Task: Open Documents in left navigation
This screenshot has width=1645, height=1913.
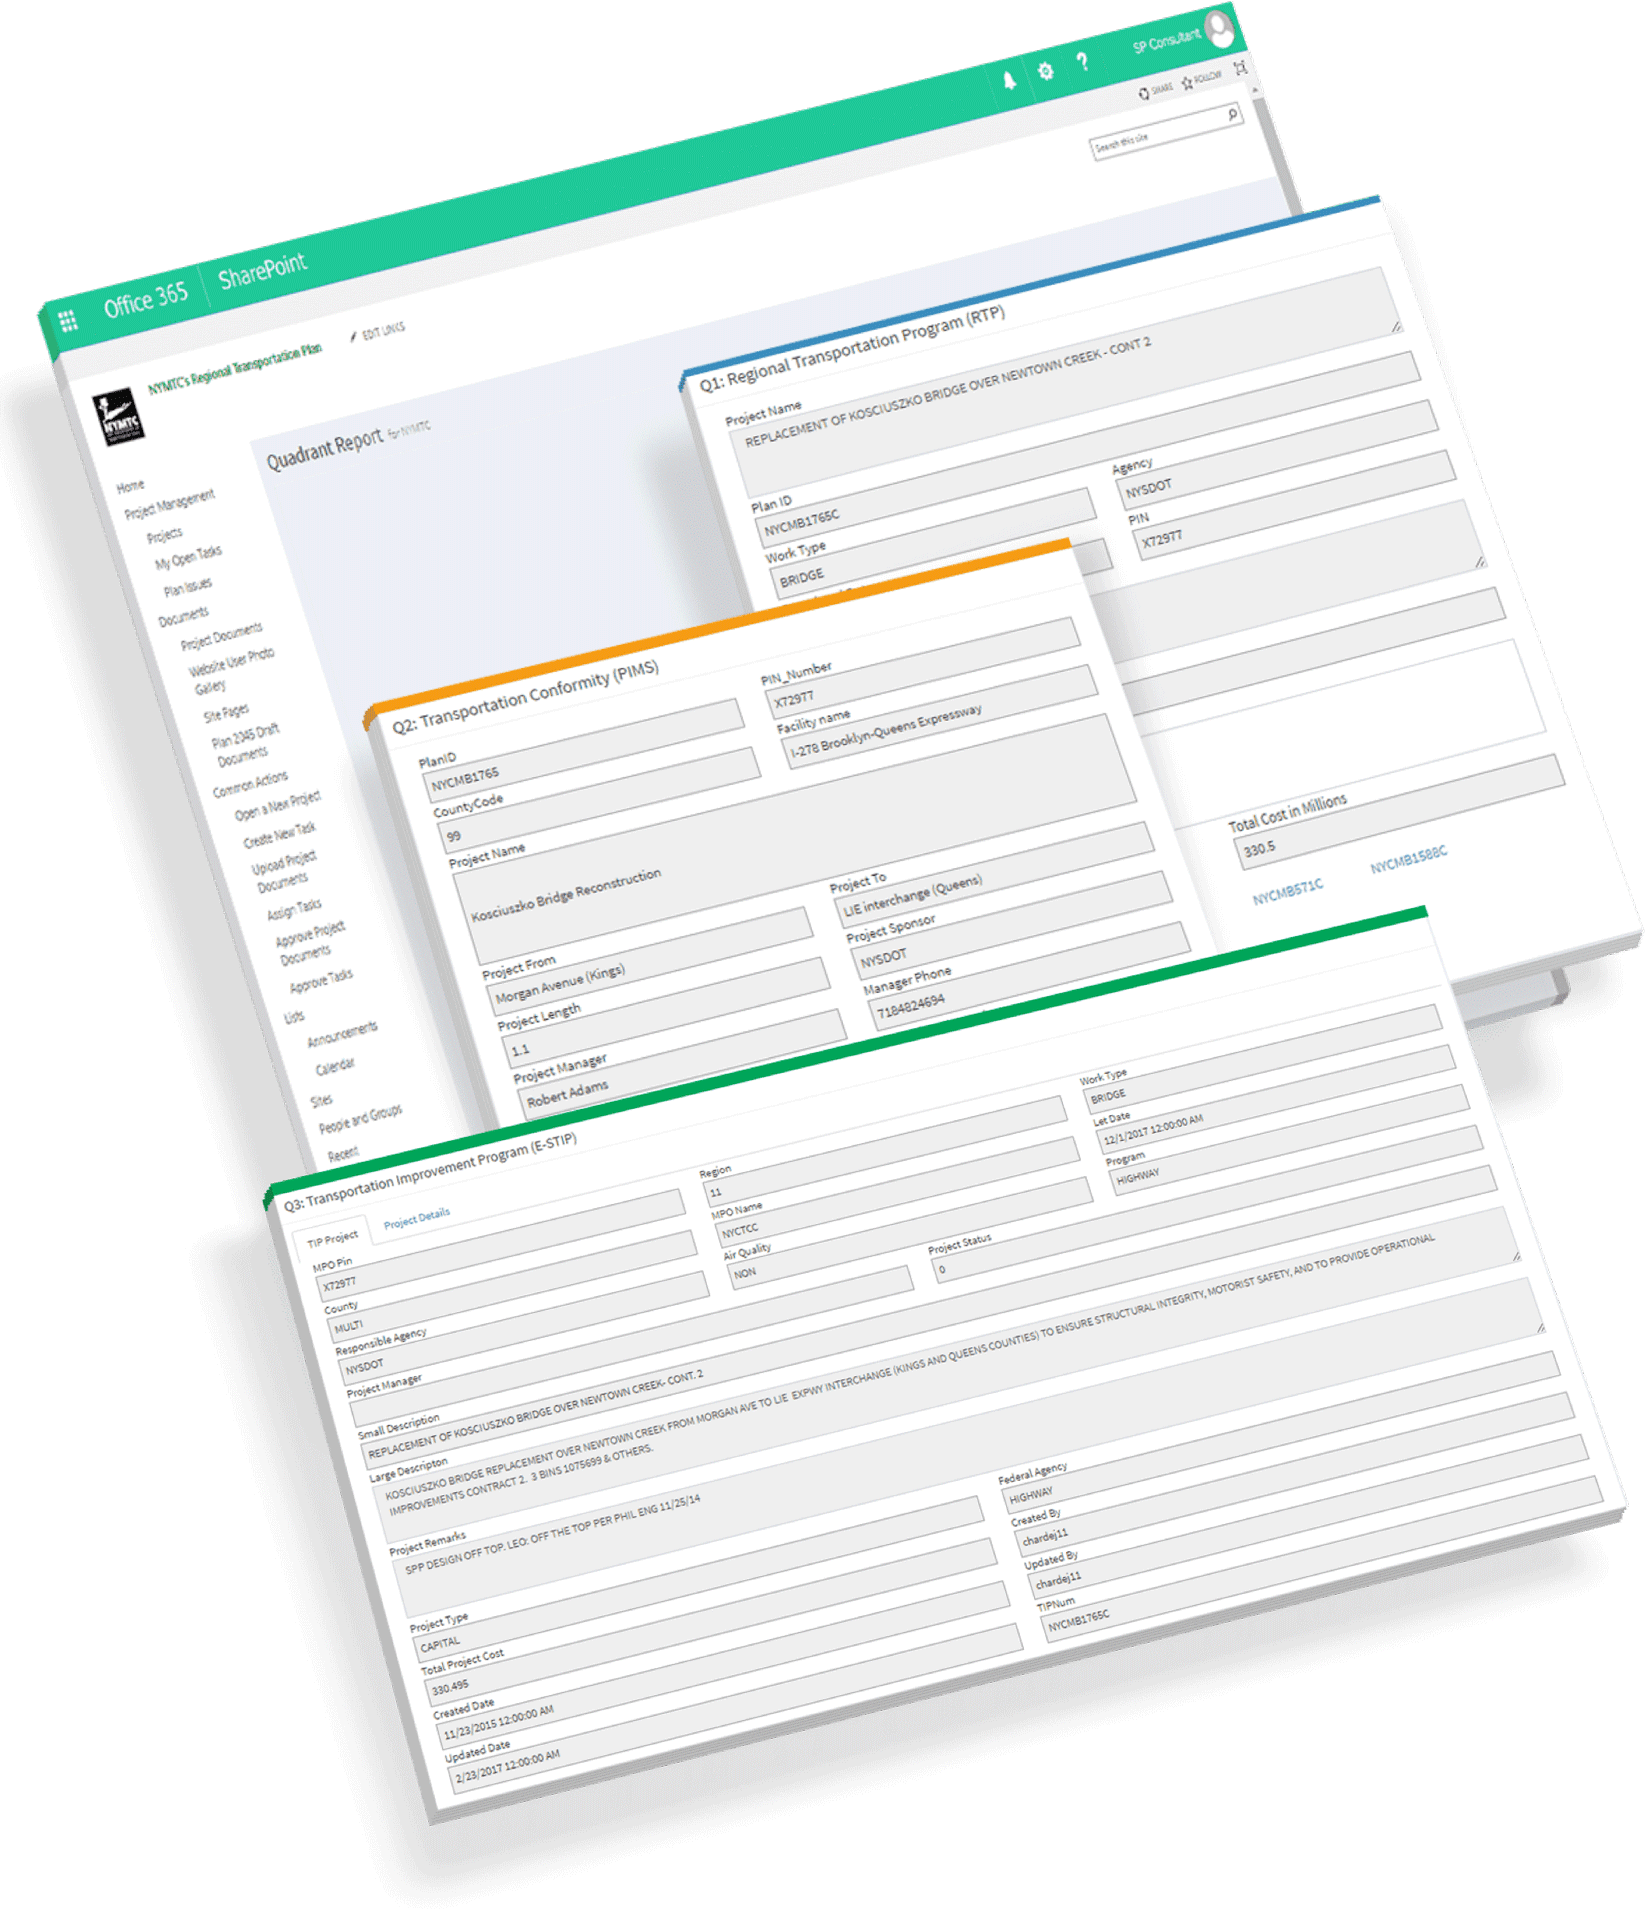Action: [x=184, y=617]
